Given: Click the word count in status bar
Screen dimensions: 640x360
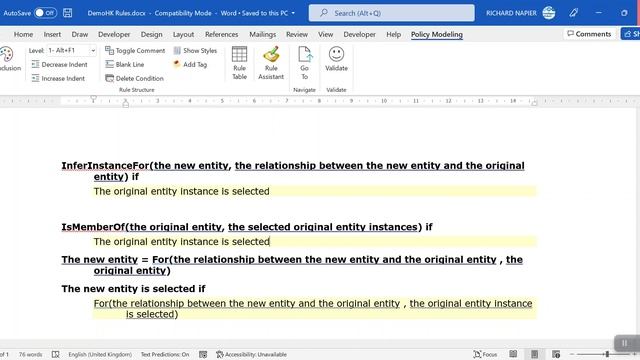Looking at the screenshot, I should 31,354.
